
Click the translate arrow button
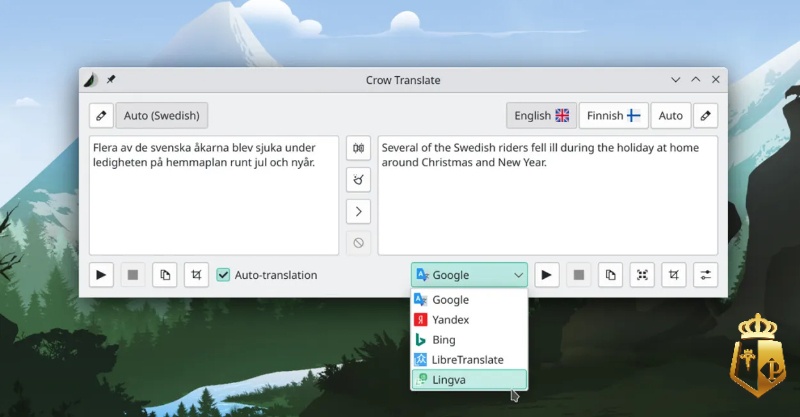click(x=358, y=211)
